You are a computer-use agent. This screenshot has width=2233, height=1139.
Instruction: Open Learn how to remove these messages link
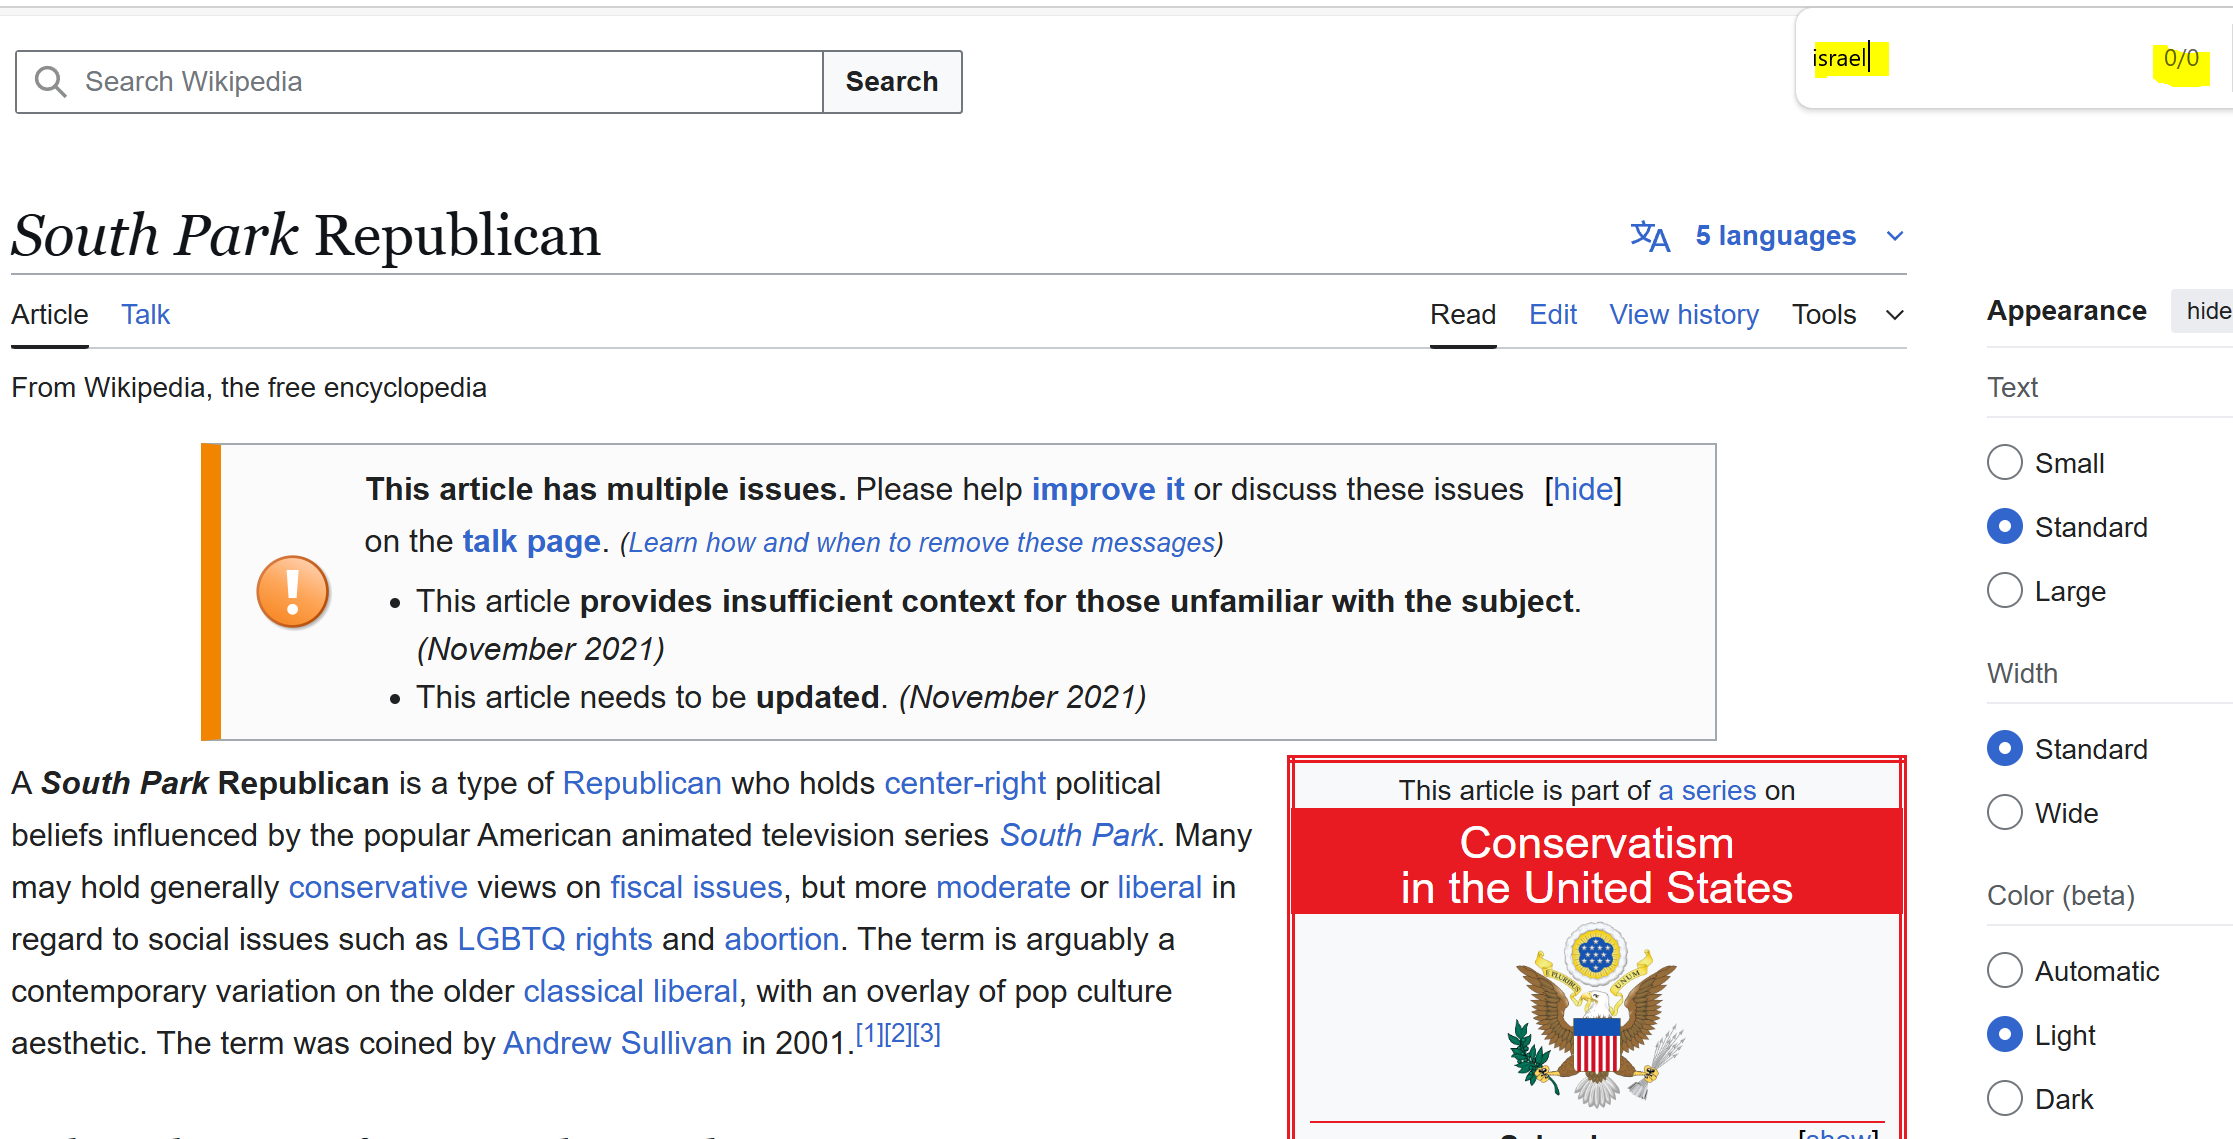point(921,542)
